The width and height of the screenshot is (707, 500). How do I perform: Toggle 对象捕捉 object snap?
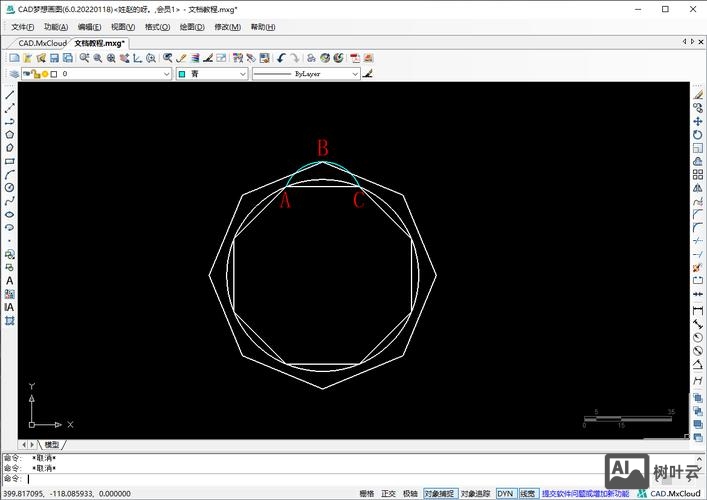439,493
